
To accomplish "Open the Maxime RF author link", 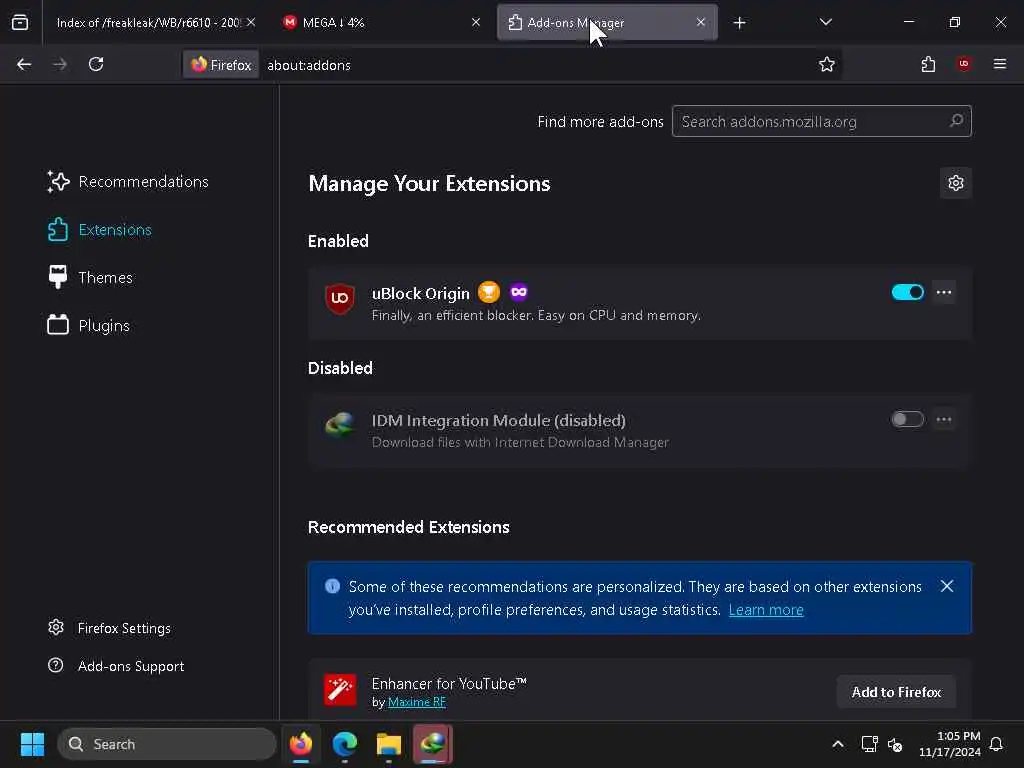I will pos(417,702).
